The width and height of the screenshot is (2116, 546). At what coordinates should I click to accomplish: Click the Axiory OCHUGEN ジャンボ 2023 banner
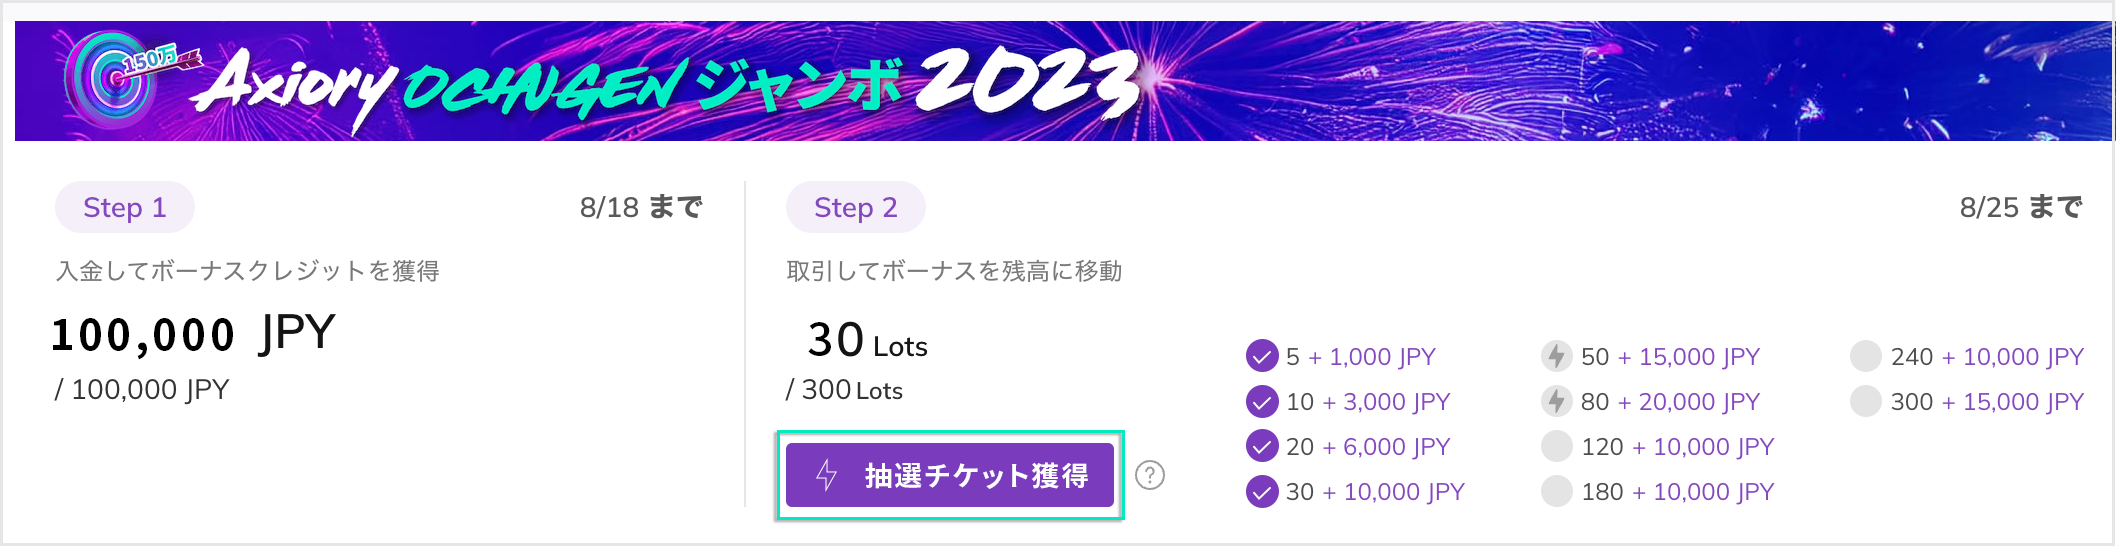[1063, 81]
